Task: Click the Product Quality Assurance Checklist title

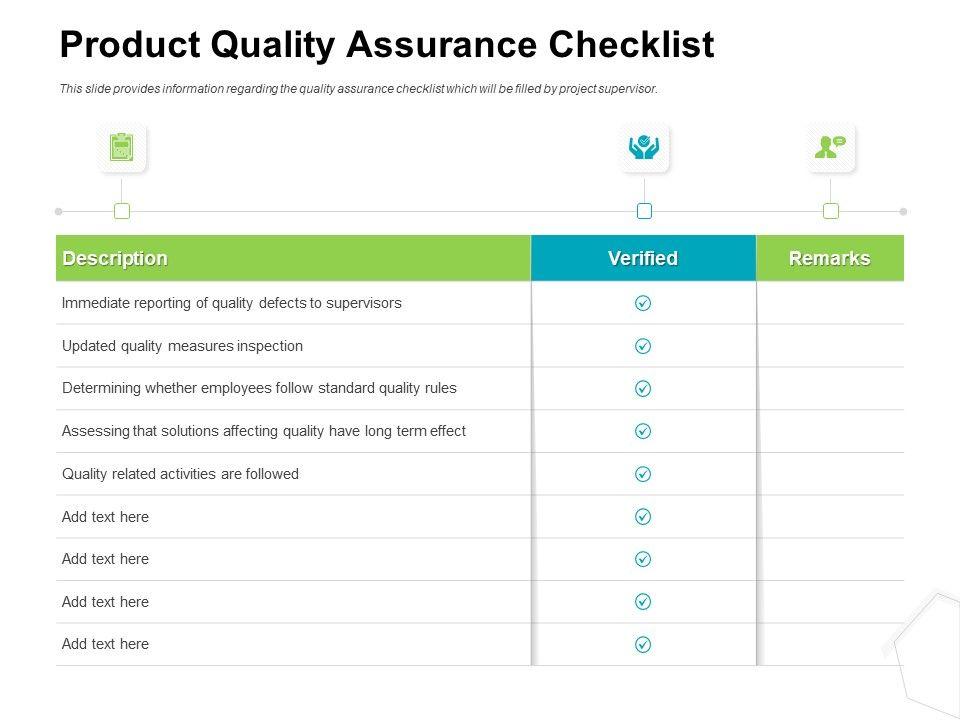Action: (387, 46)
